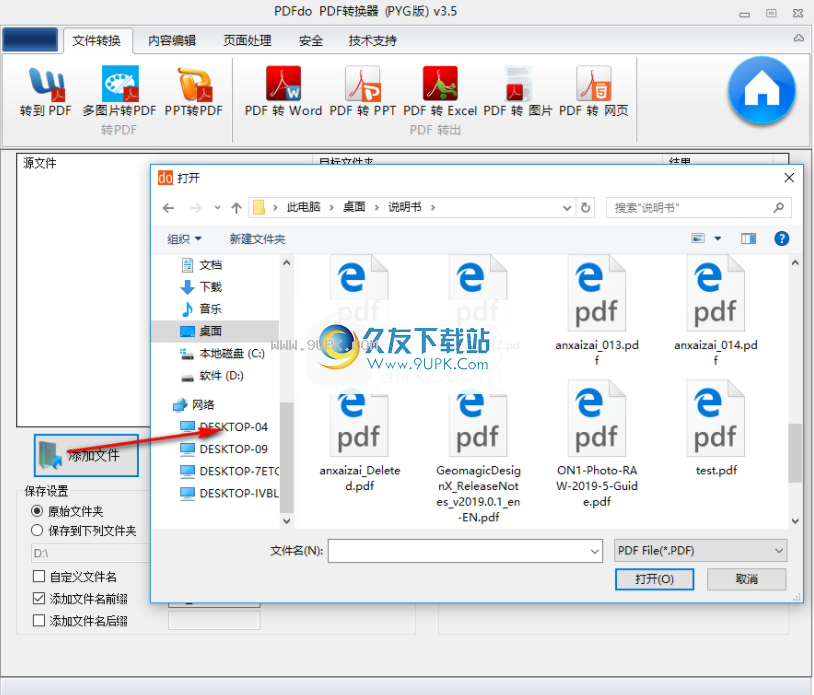Click the file list vertical scrollbar thumb
Image resolution: width=814 pixels, height=695 pixels.
pyautogui.click(x=794, y=453)
